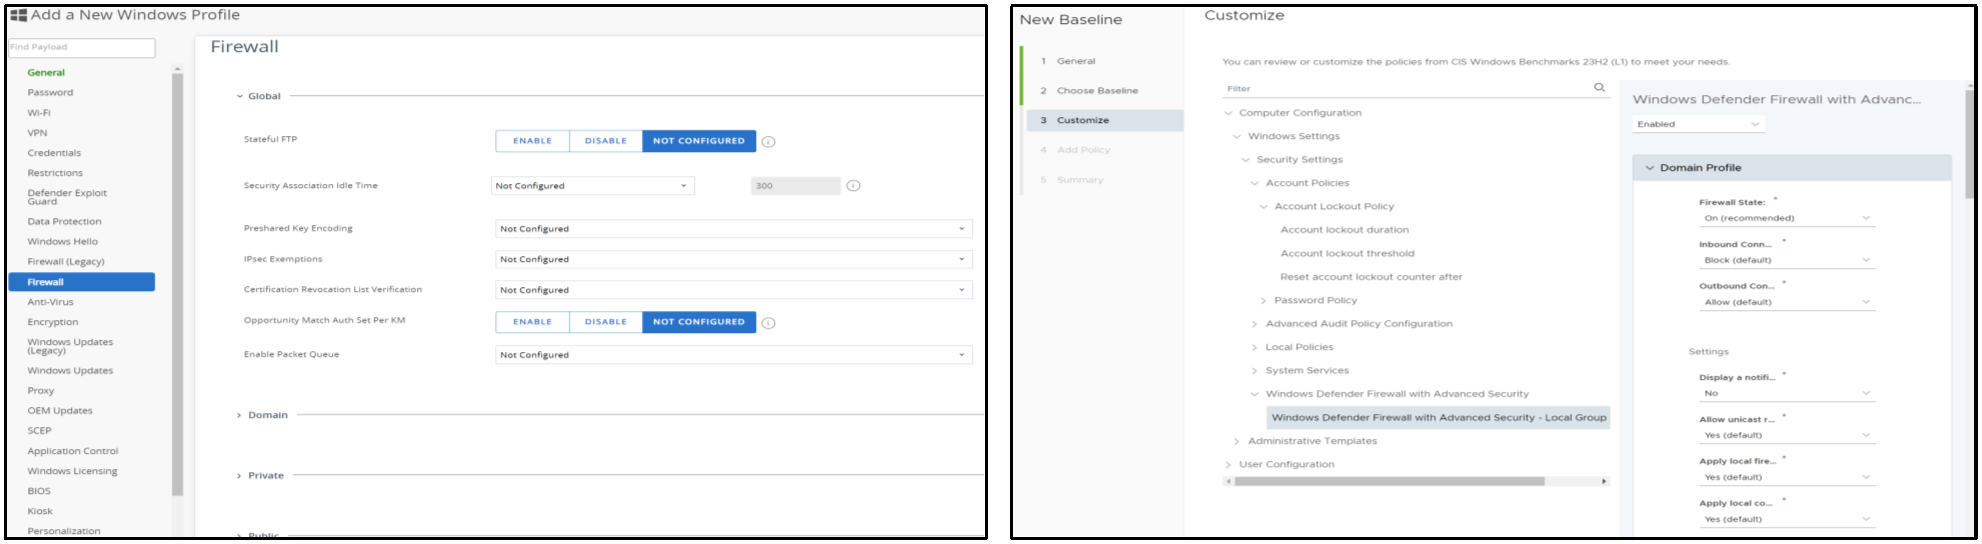Disable Opportunity Match Auth Set Per KM

pos(605,322)
